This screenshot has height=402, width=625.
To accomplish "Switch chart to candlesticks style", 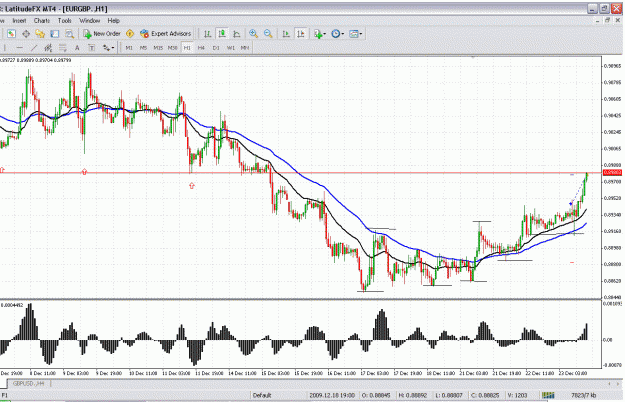I will click(x=222, y=34).
